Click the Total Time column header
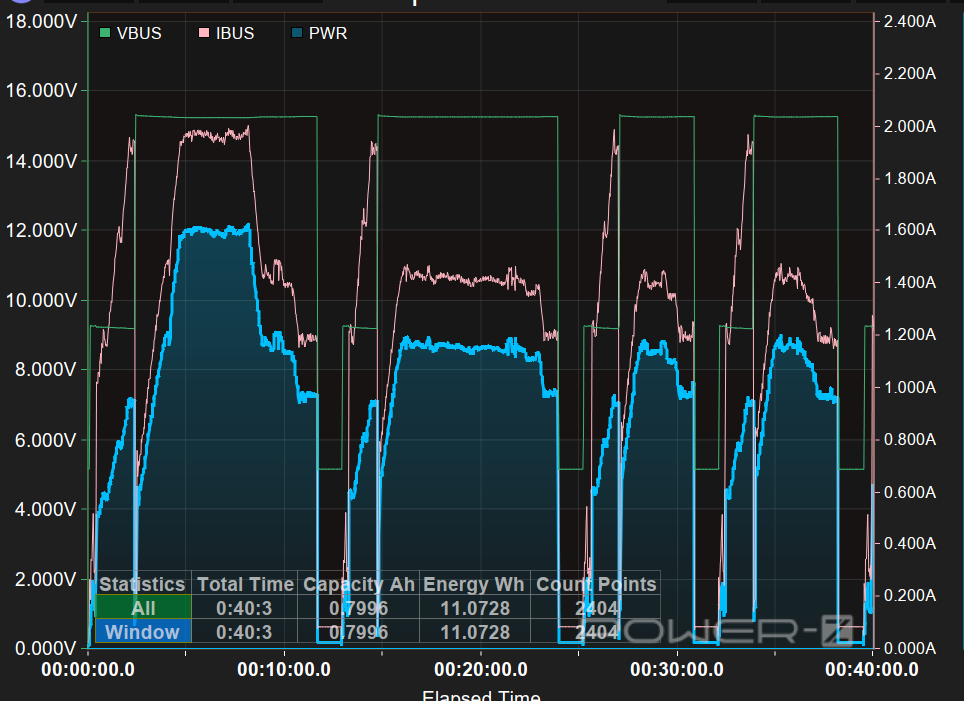 click(245, 584)
